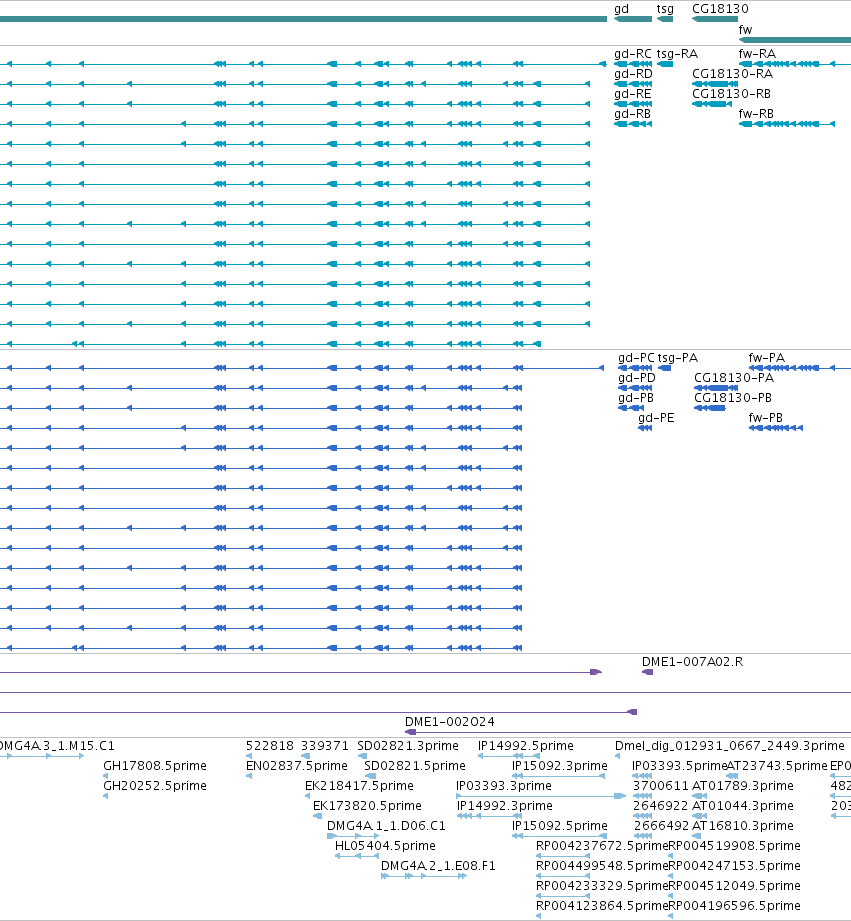This screenshot has height=921, width=851.
Task: Pick the gd-RE transcript label
Action: [633, 94]
